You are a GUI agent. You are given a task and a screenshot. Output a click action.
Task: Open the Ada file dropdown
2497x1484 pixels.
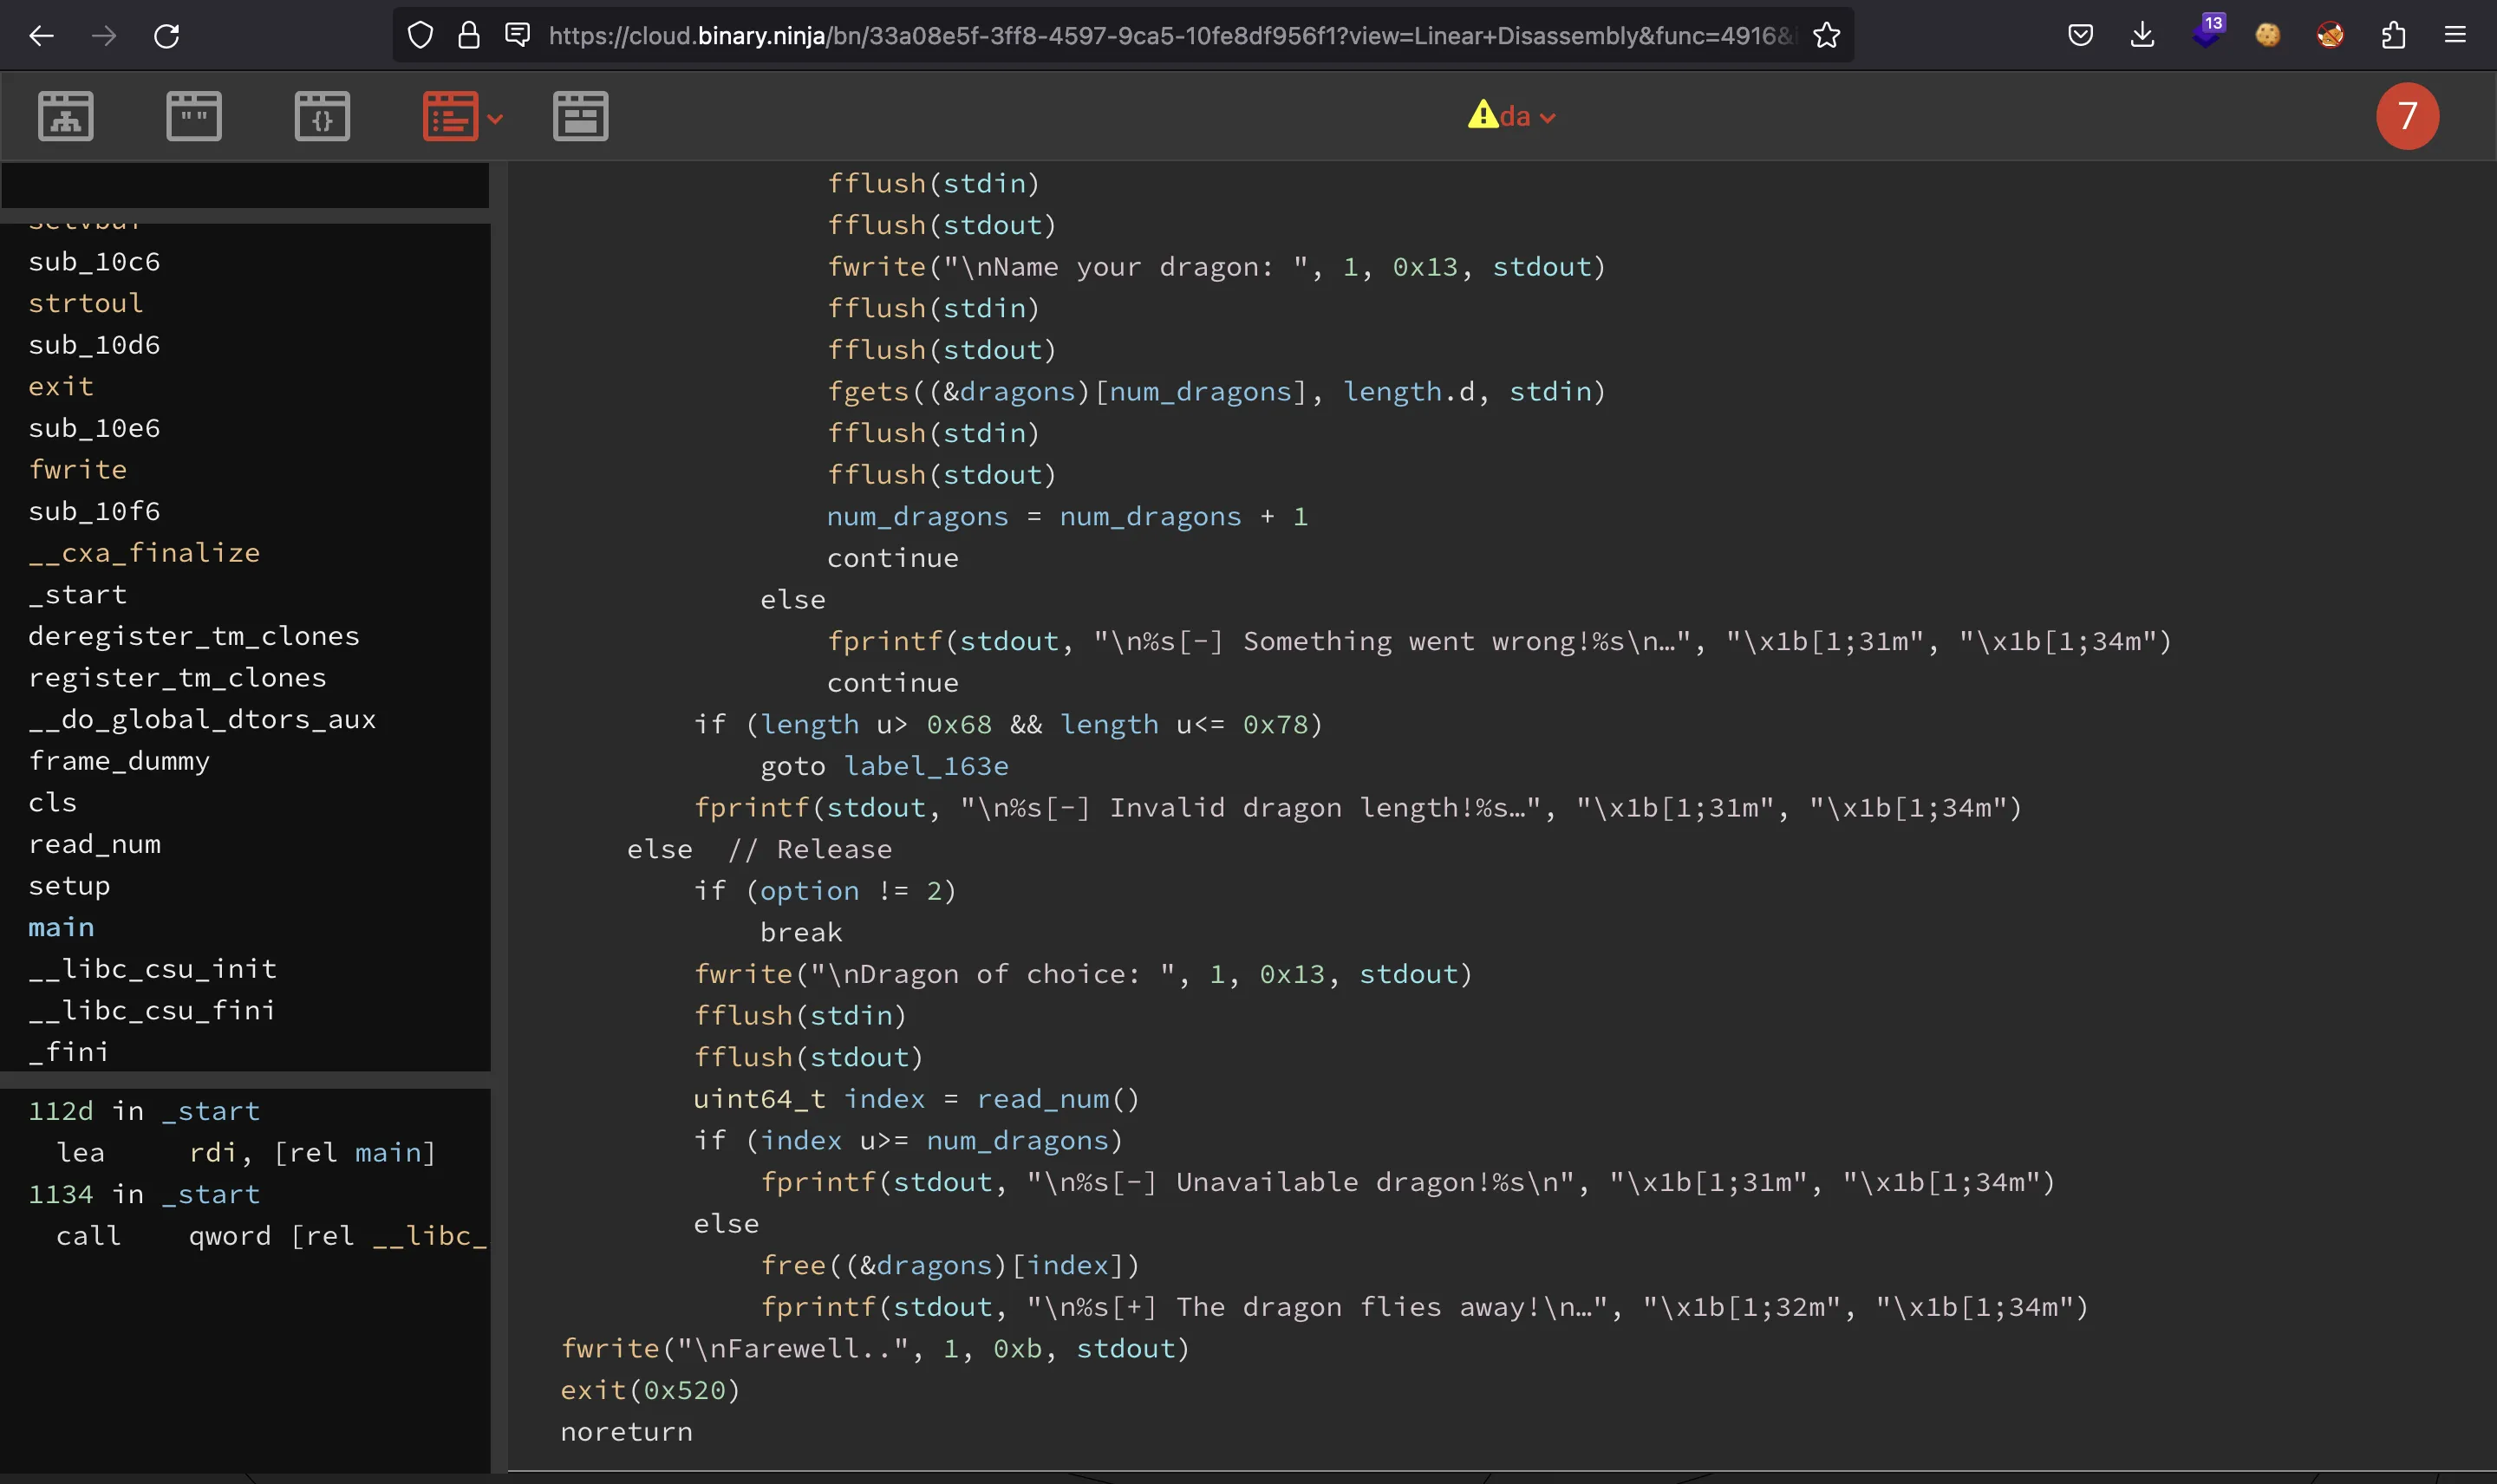[x=1511, y=116]
